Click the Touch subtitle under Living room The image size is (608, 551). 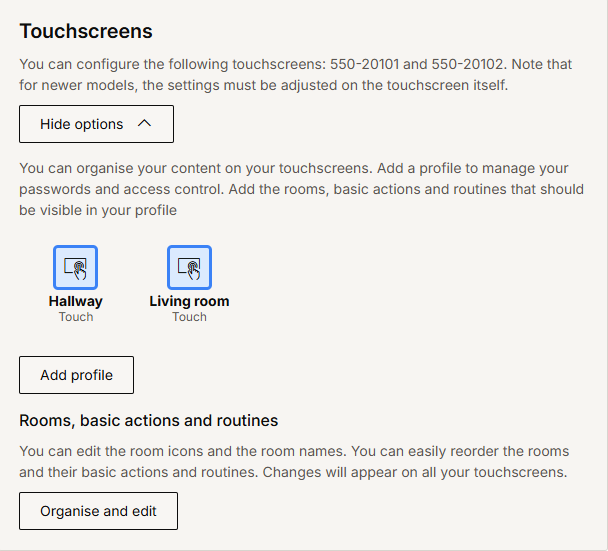click(189, 317)
